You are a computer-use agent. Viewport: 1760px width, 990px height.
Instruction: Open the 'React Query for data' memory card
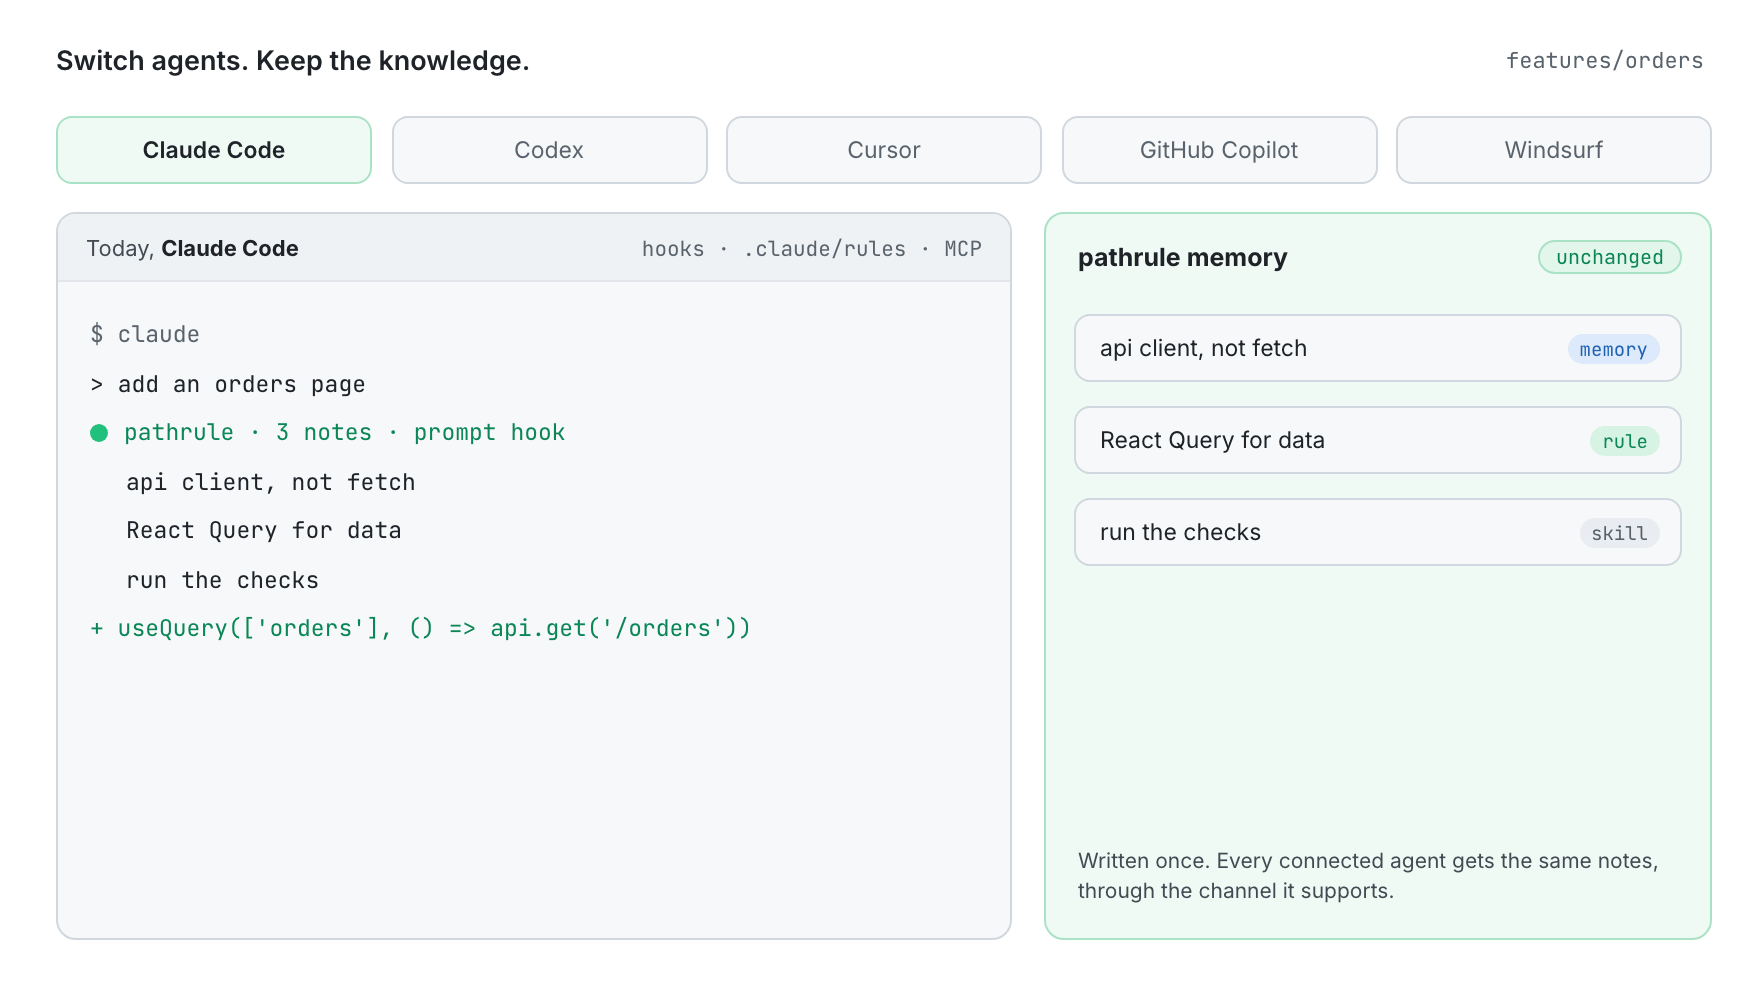pos(1378,440)
